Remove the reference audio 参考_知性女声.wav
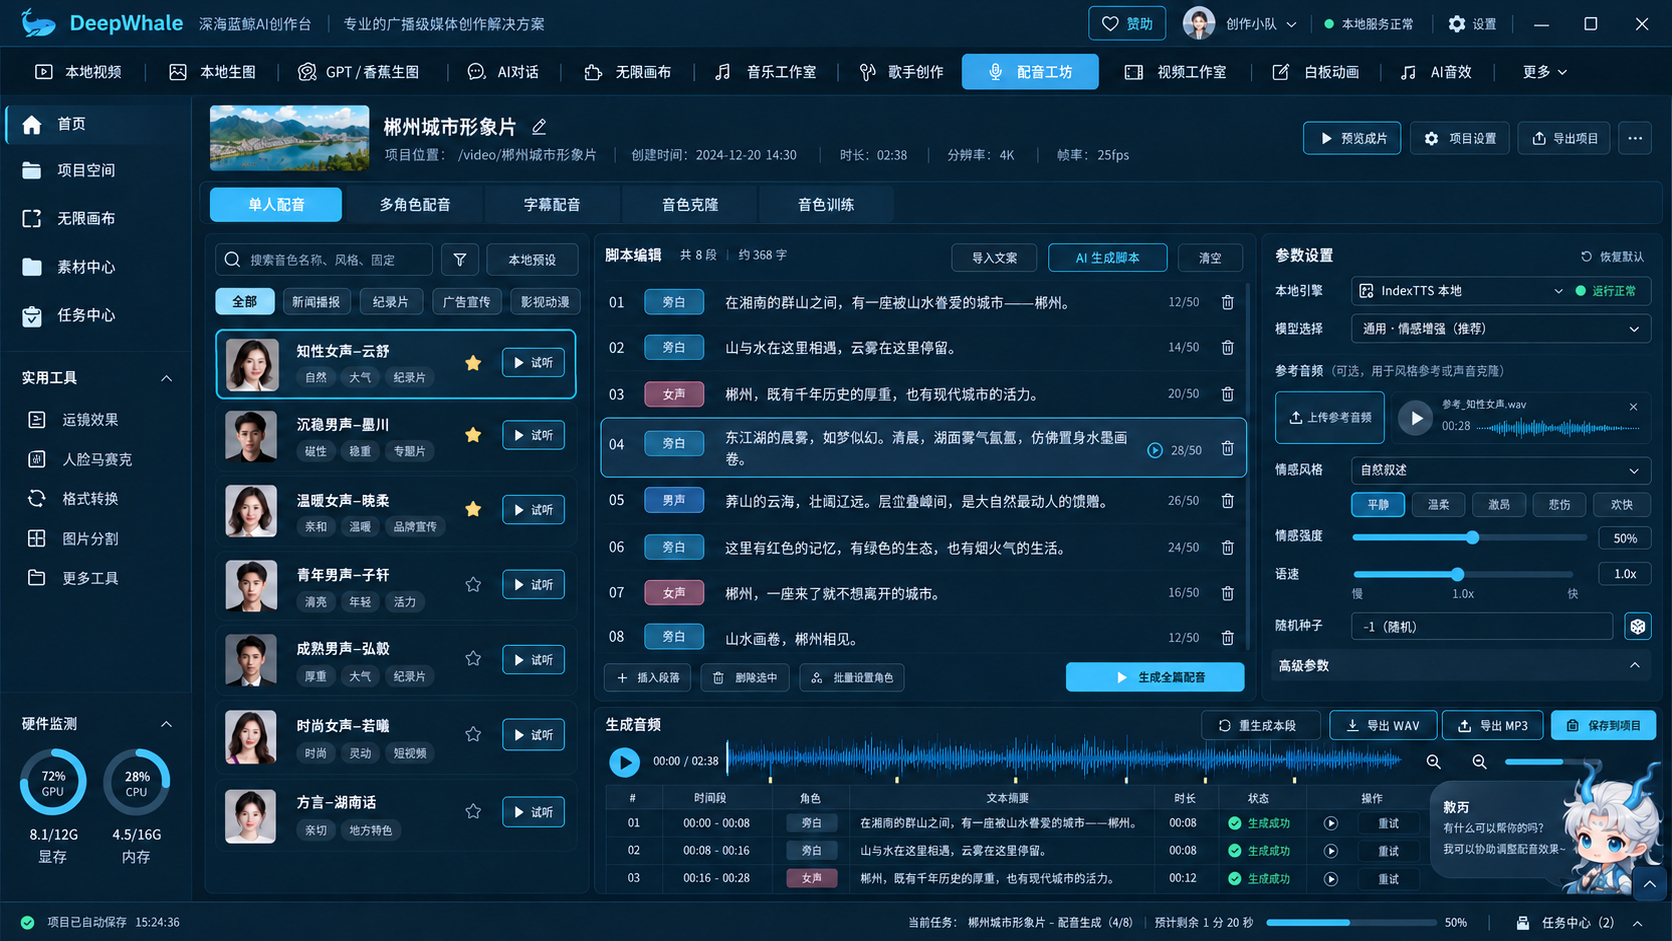Image resolution: width=1672 pixels, height=941 pixels. point(1633,407)
